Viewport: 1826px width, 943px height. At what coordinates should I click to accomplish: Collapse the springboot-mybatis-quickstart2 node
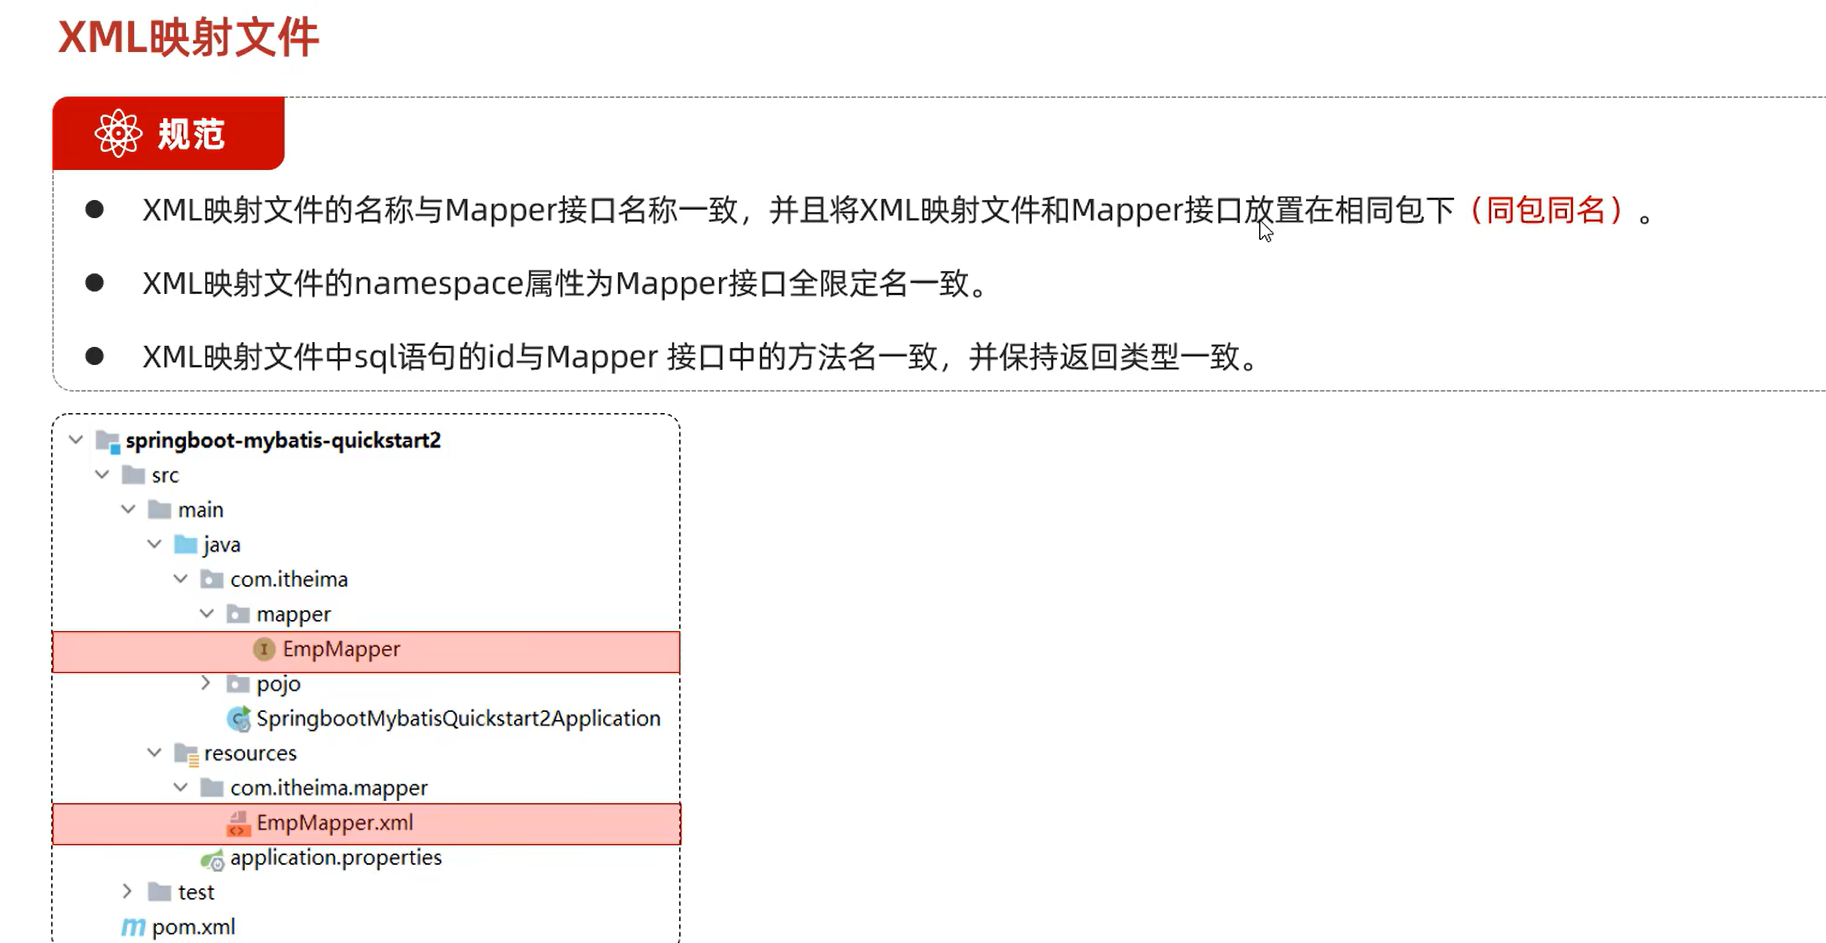75,440
